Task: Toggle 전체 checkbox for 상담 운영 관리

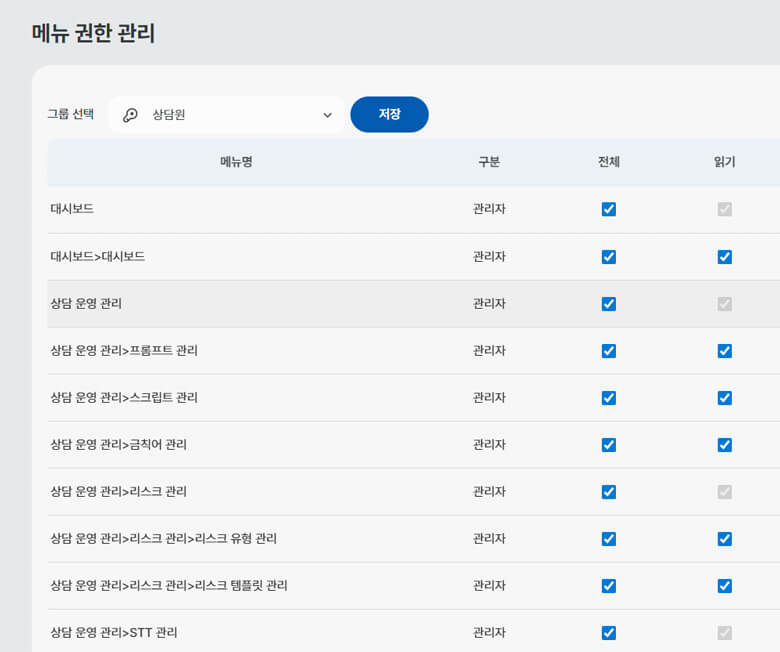Action: click(609, 303)
